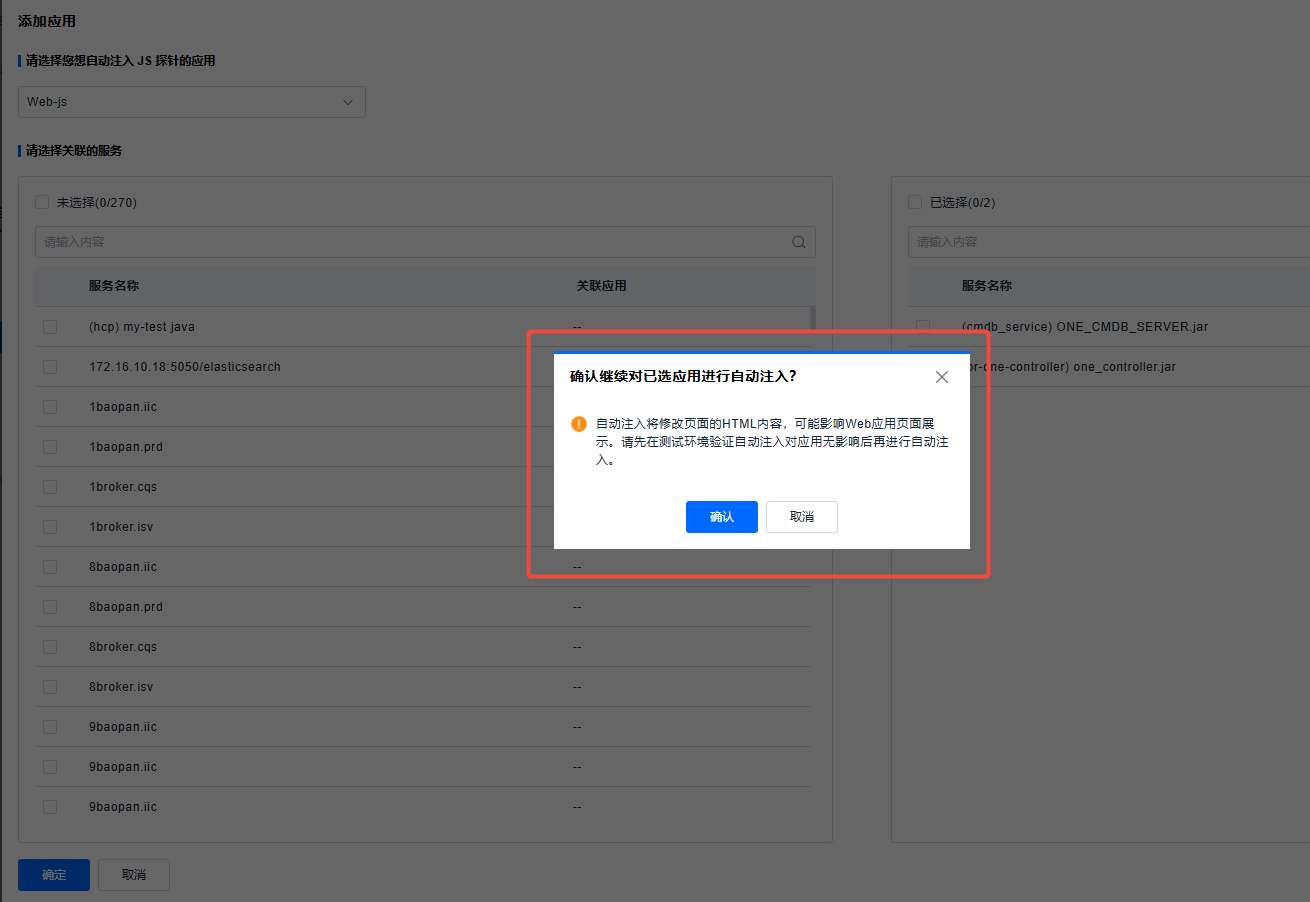Tick the 1broker.cqs service checkbox

point(50,487)
